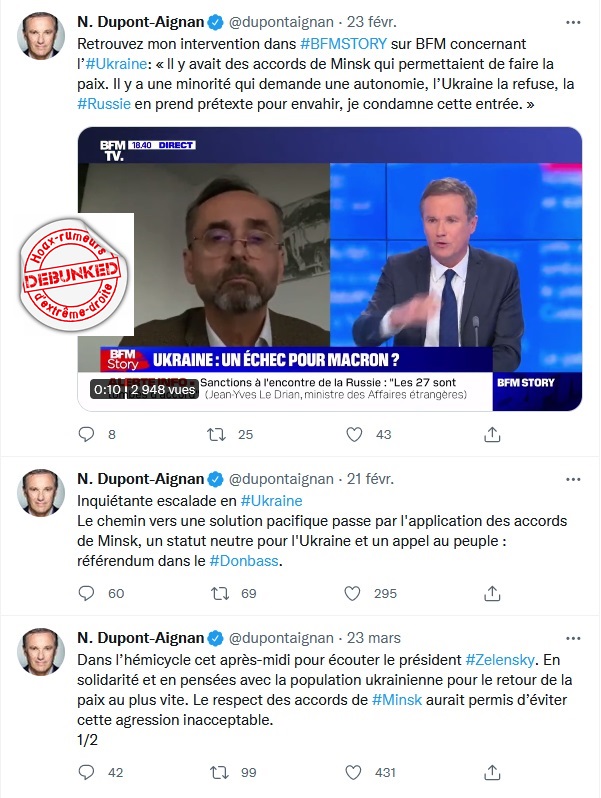Open the #BFMSTORY hashtag link
Image resolution: width=601 pixels, height=798 pixels.
click(344, 44)
